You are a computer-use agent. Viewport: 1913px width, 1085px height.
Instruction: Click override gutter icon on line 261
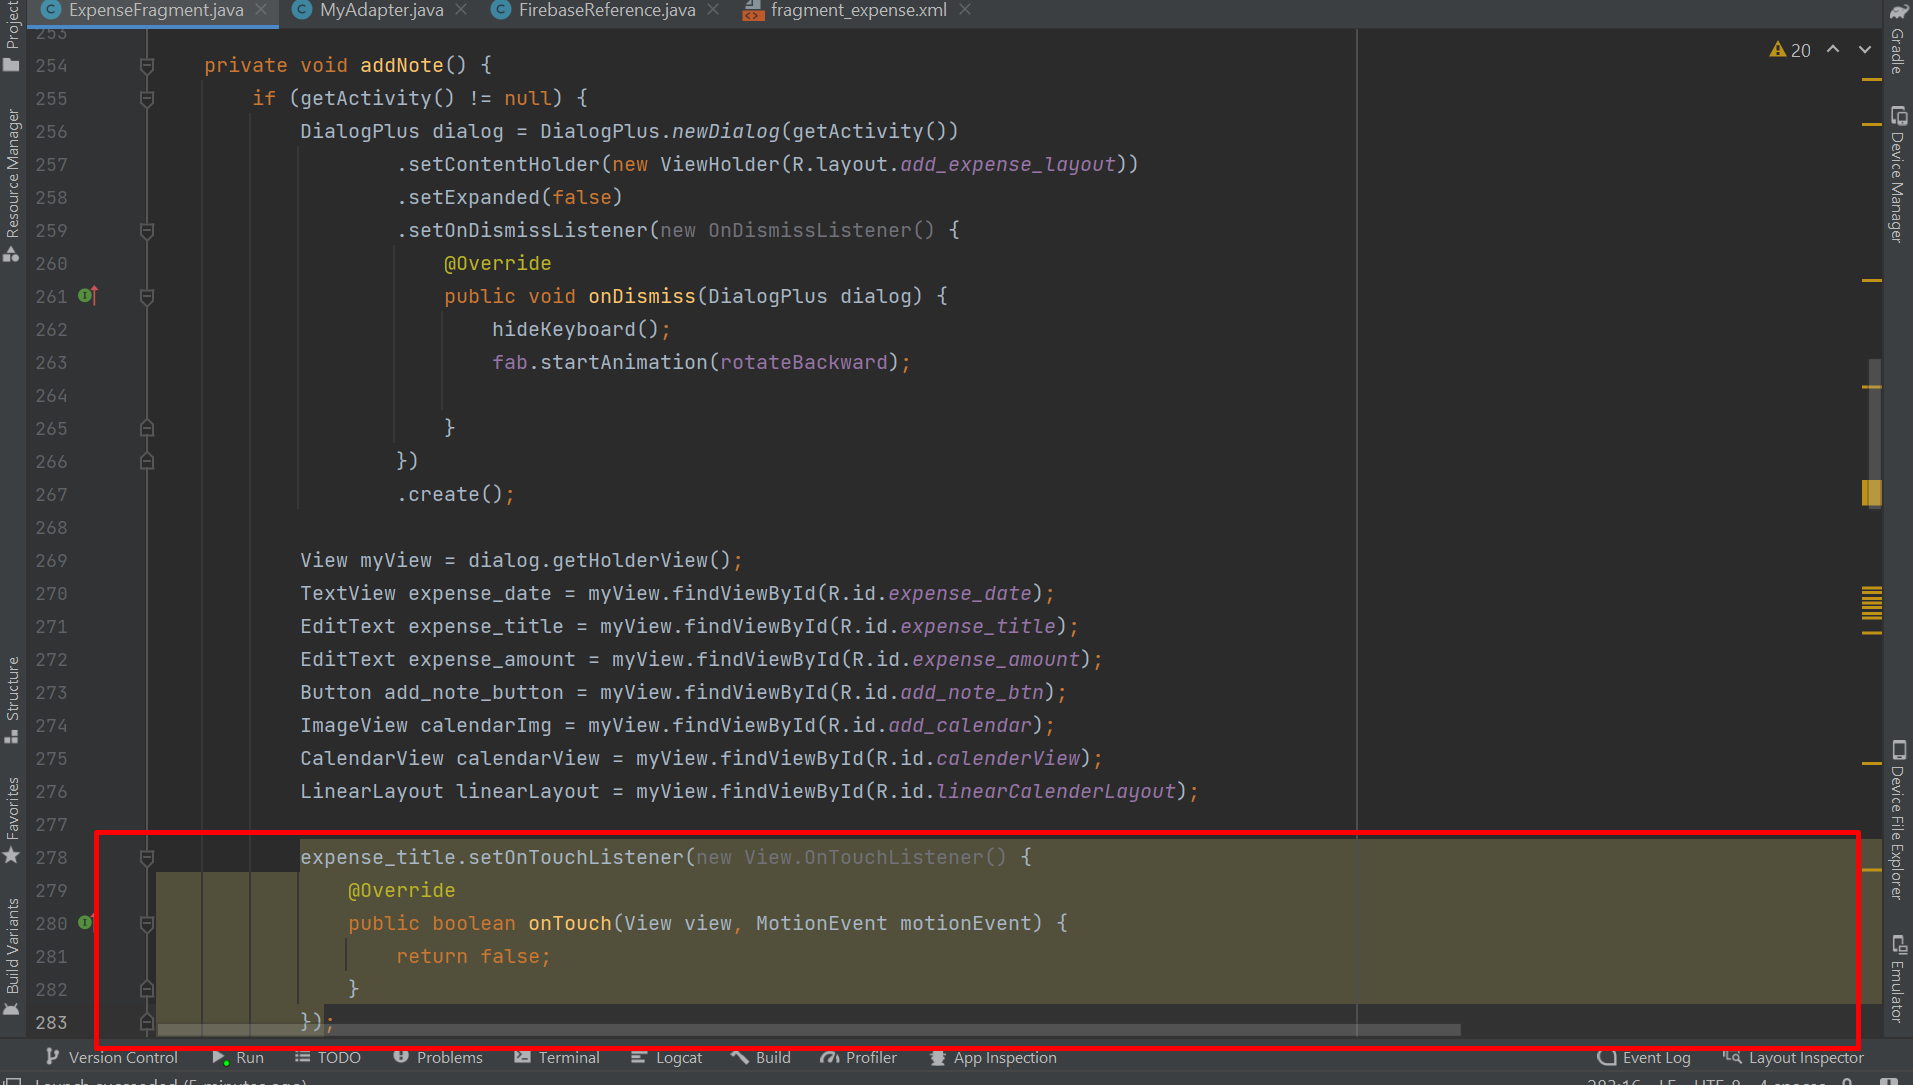coord(87,295)
